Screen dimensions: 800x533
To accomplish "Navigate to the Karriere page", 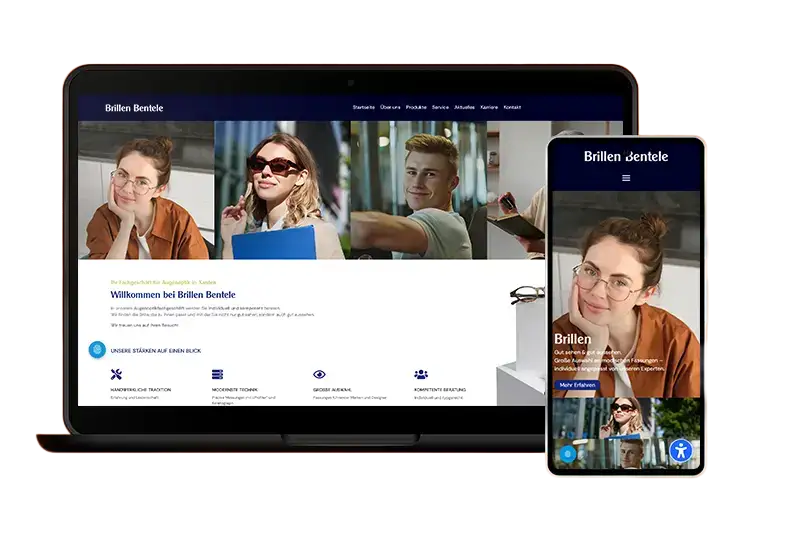I will tap(489, 107).
